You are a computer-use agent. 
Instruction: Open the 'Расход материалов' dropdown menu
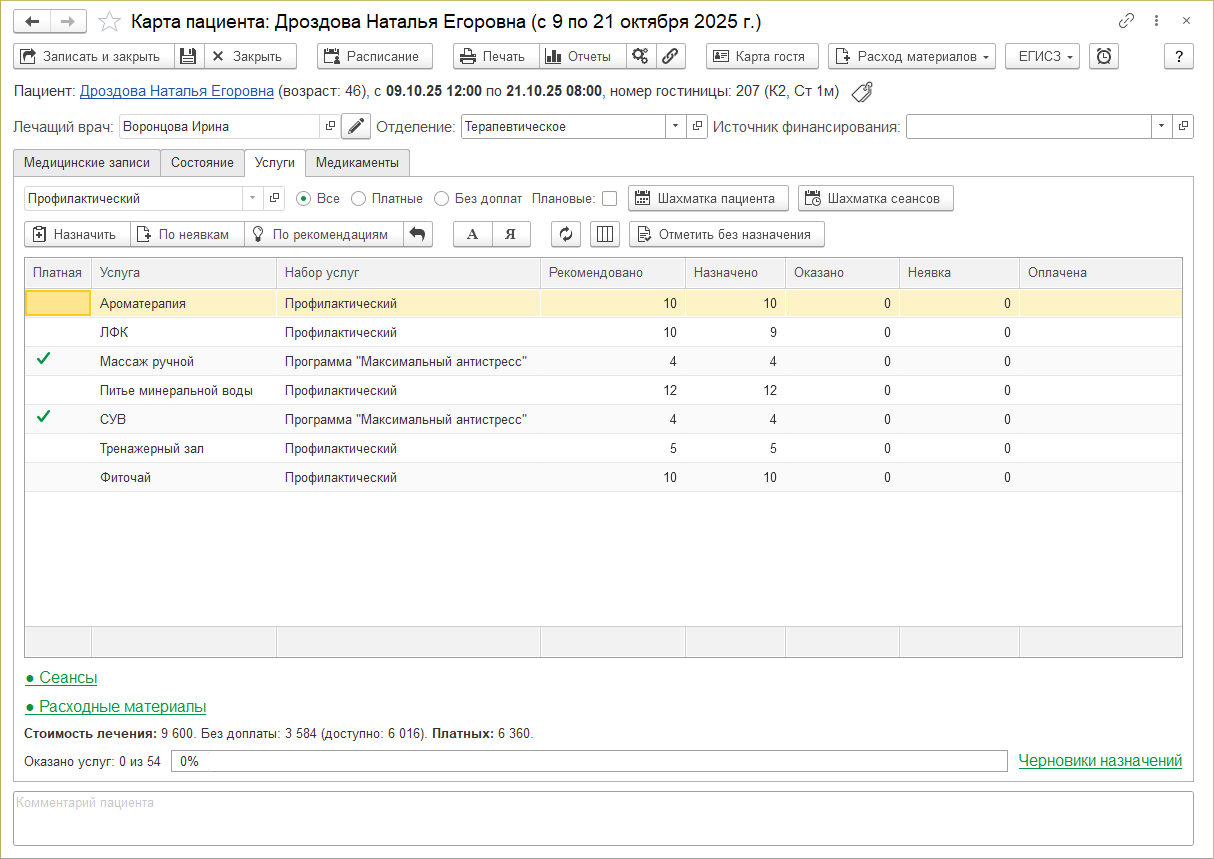click(x=911, y=57)
